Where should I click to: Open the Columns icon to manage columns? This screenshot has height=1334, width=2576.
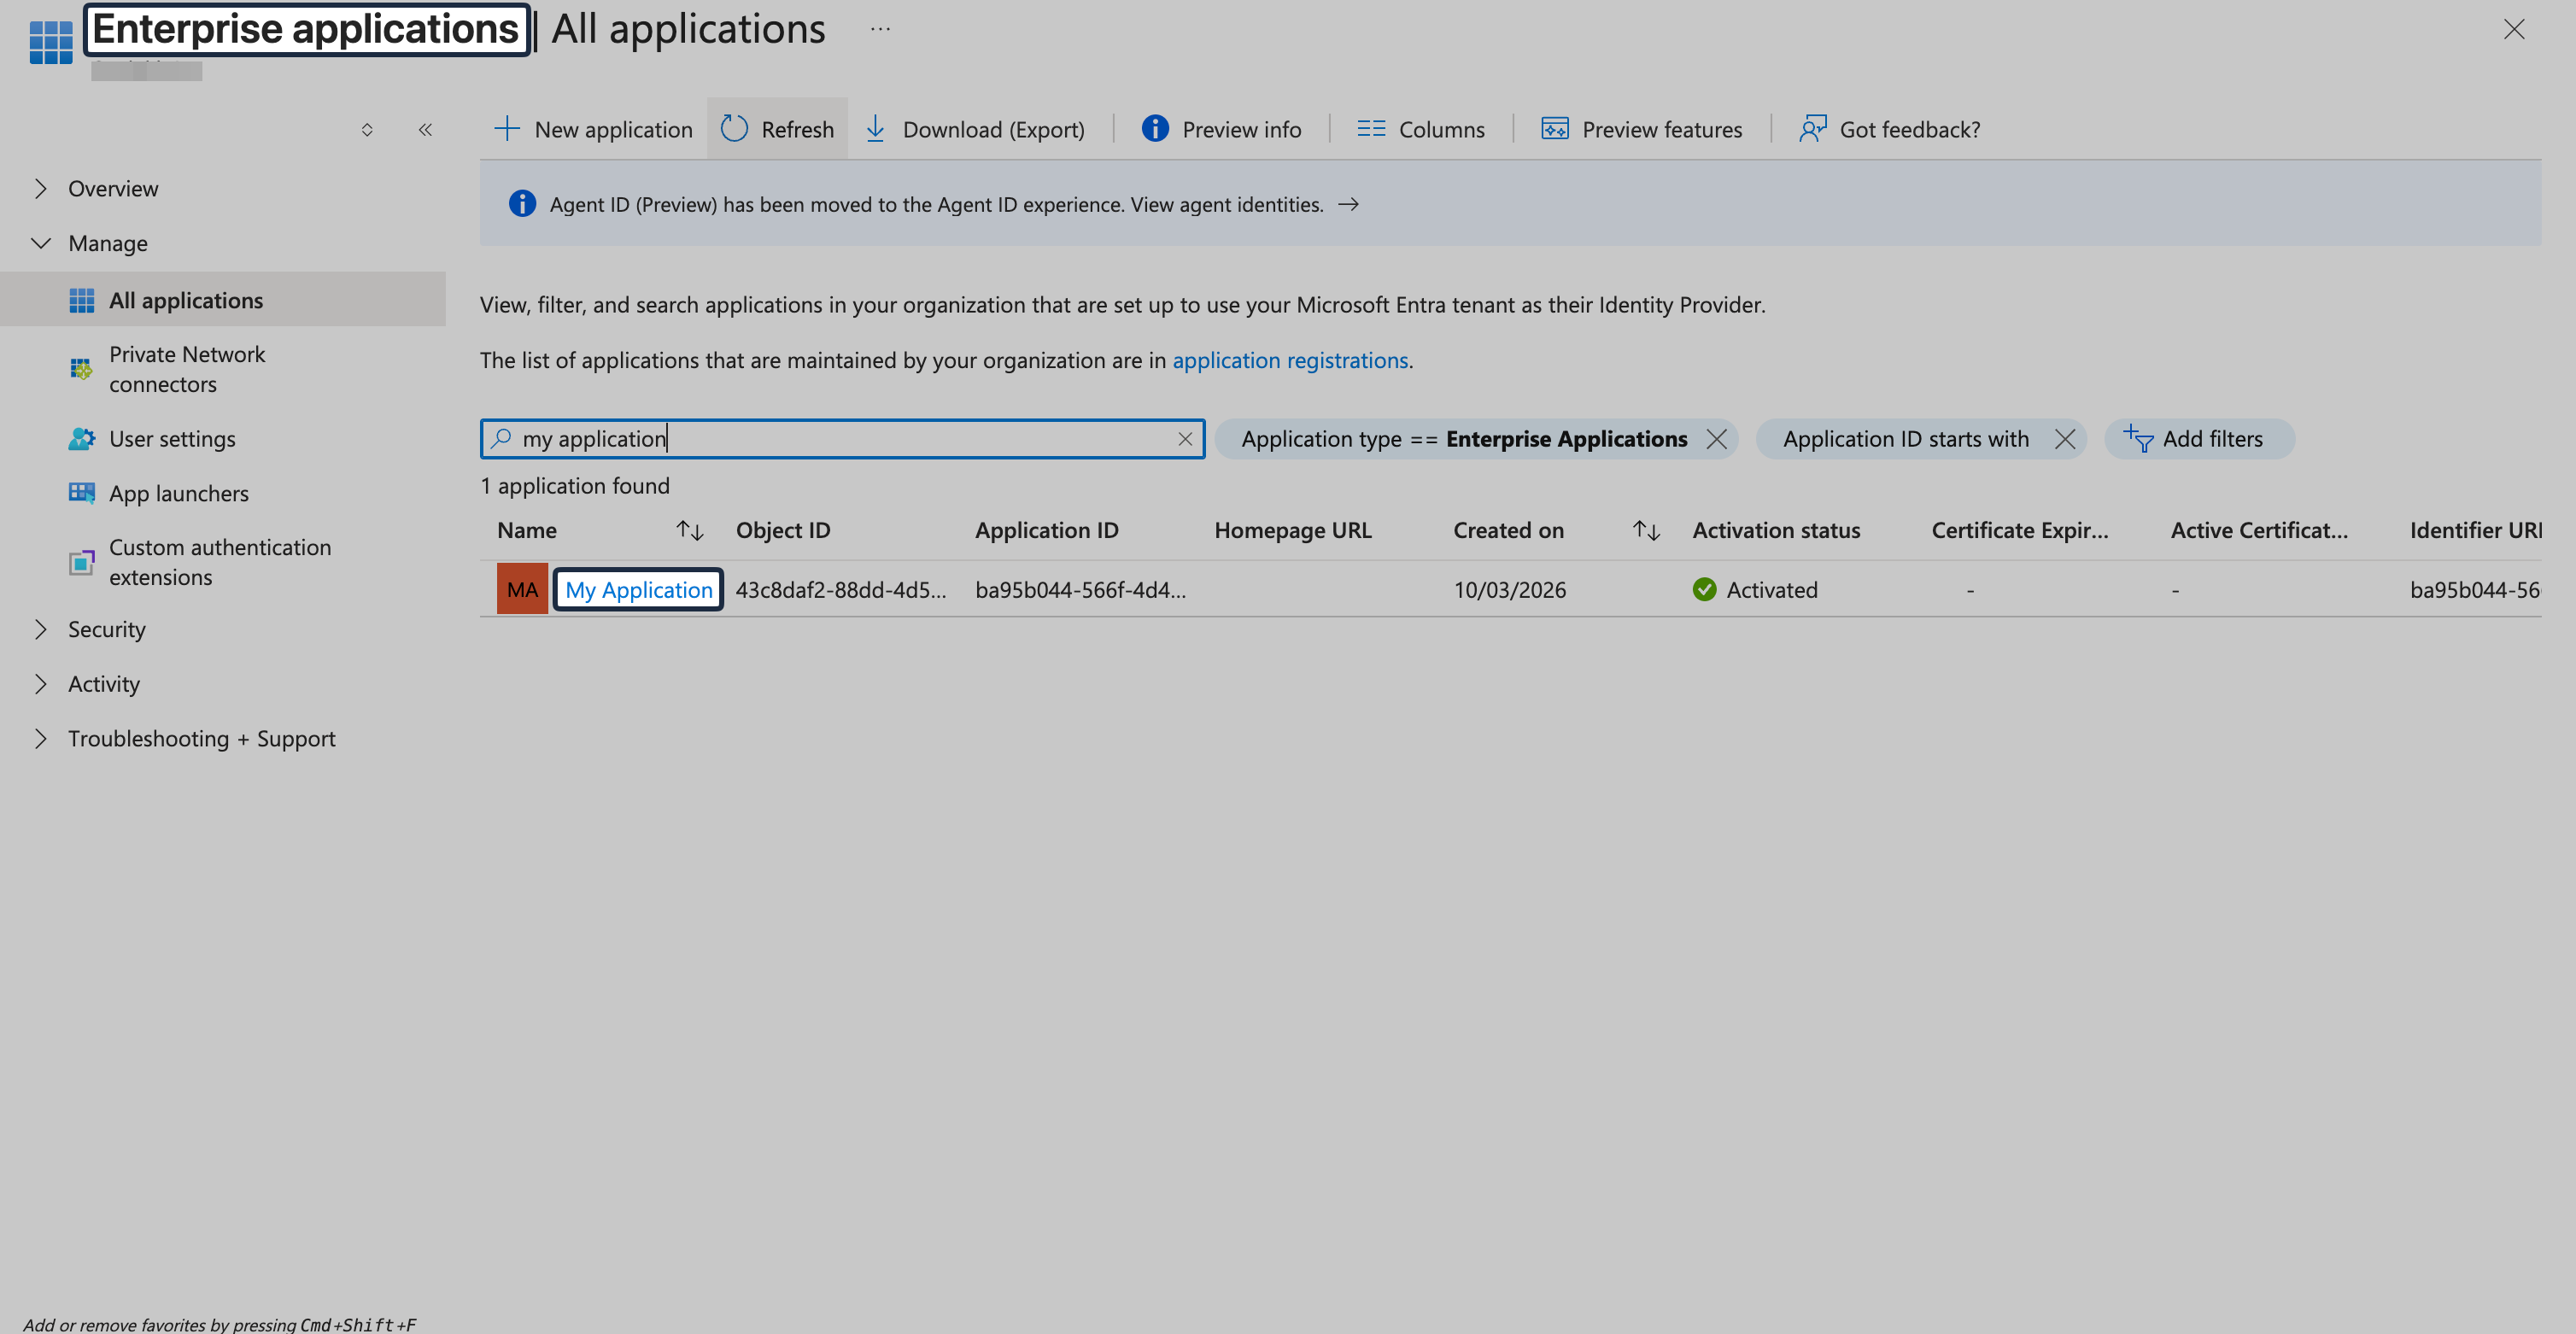pos(1371,129)
